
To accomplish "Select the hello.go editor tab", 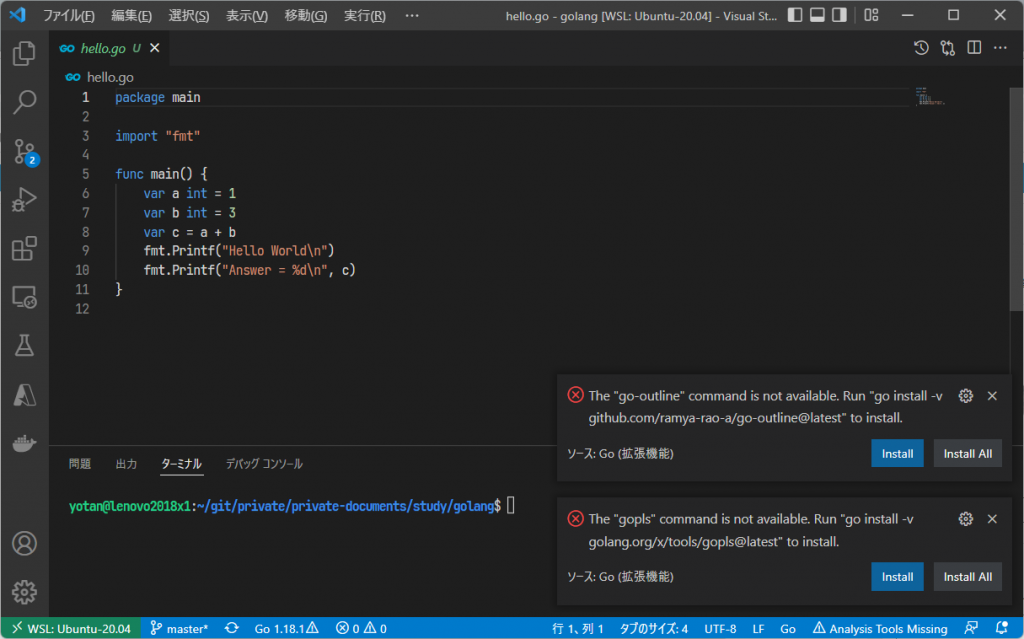I will (x=110, y=48).
